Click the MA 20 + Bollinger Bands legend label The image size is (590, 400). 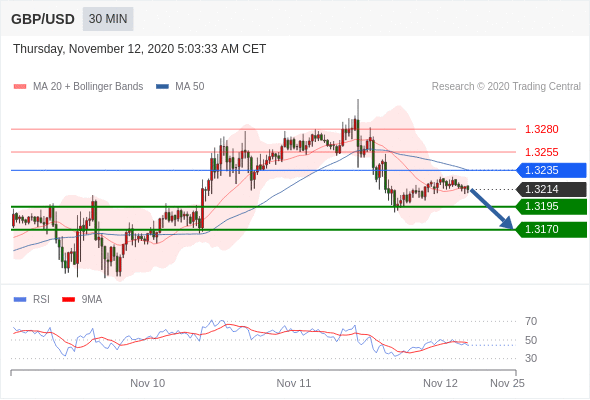click(88, 87)
